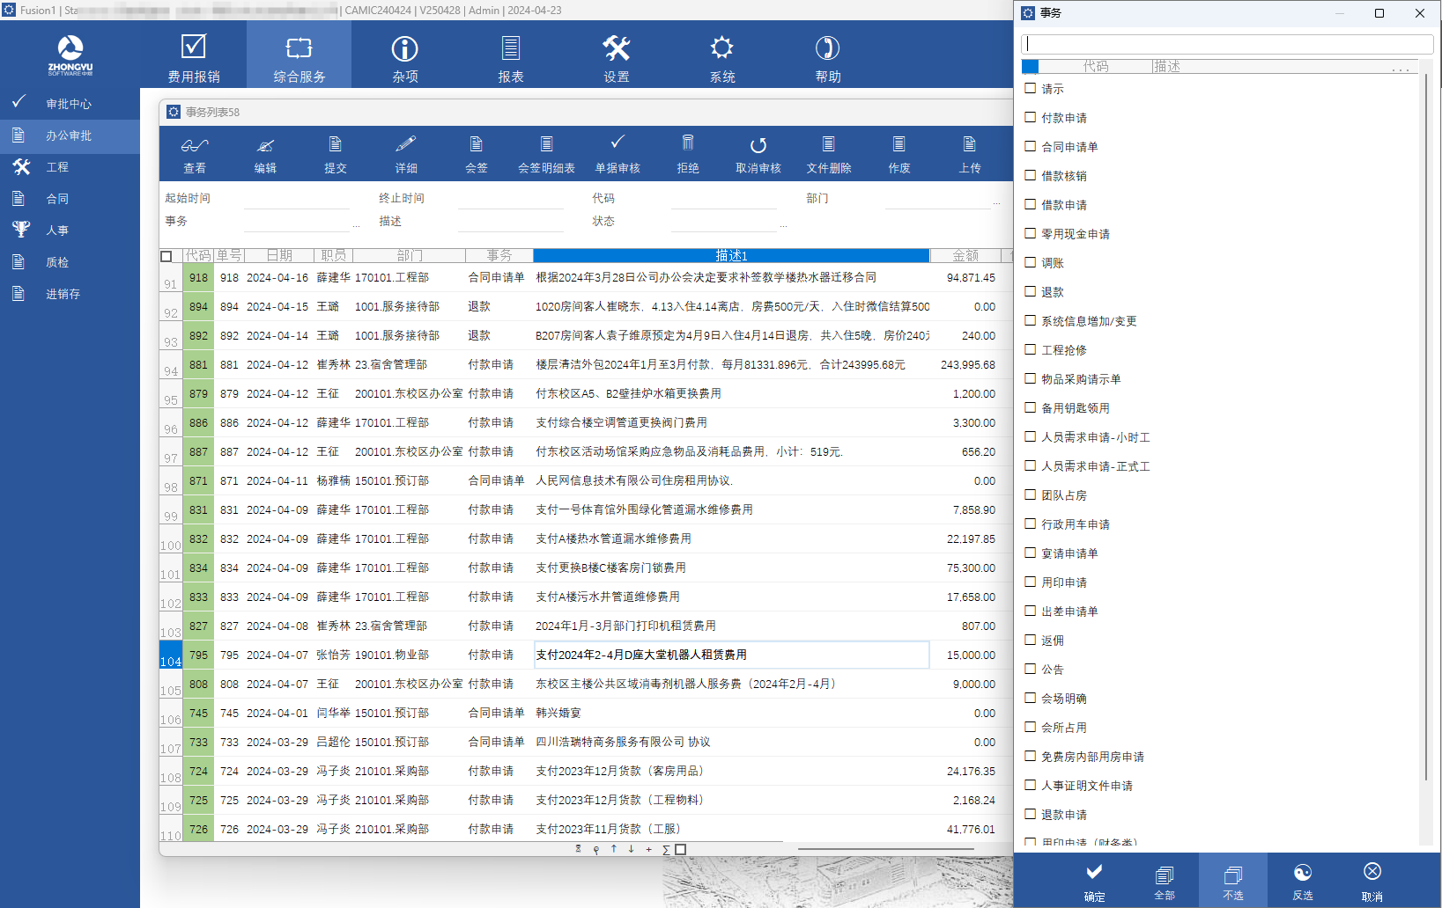Viewport: 1442px width, 908px height.
Task: Enable the 出差申请单 checkbox
Action: pyautogui.click(x=1030, y=611)
